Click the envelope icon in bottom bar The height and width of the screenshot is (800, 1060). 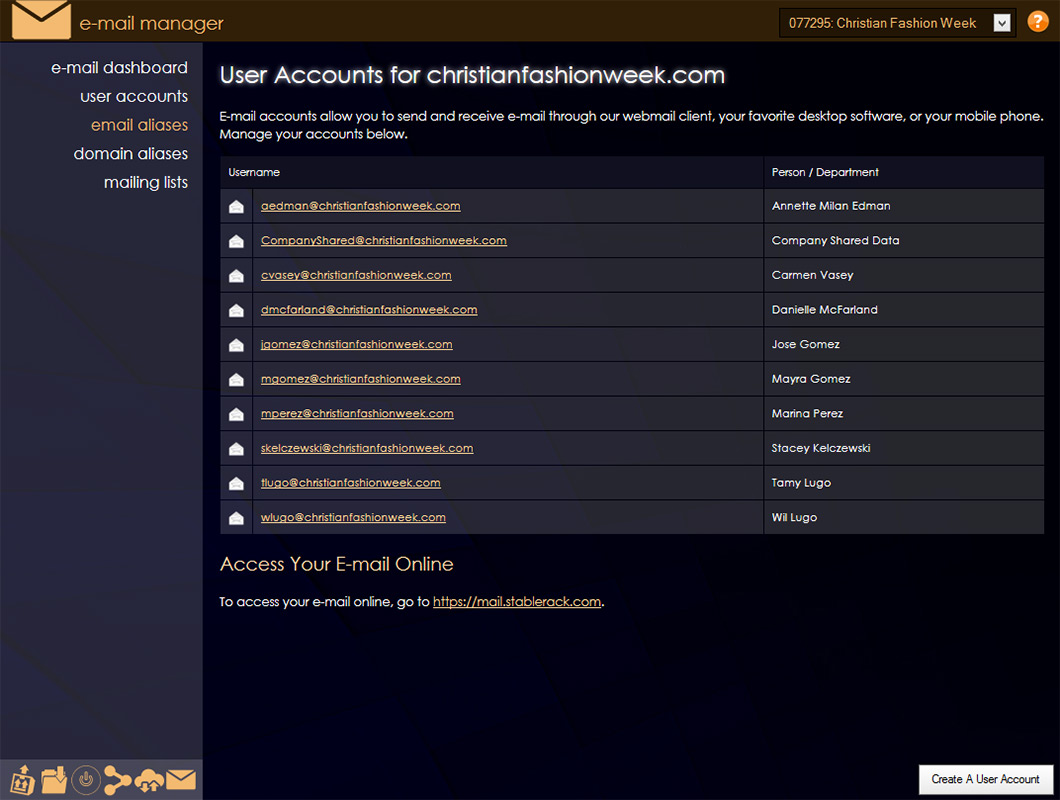coord(181,779)
